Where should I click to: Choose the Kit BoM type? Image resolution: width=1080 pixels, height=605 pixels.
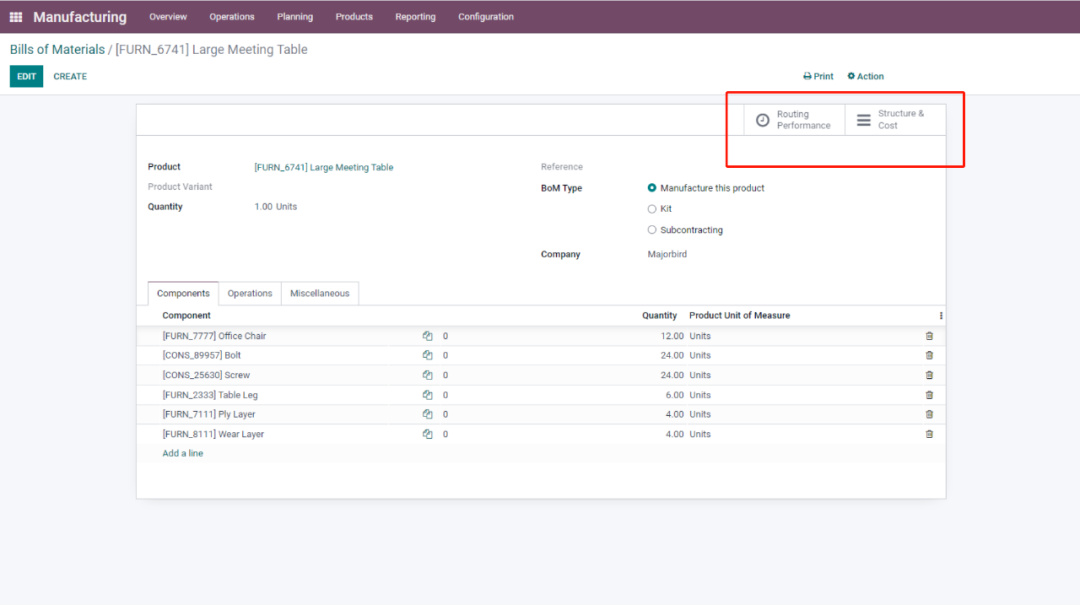[x=652, y=209]
